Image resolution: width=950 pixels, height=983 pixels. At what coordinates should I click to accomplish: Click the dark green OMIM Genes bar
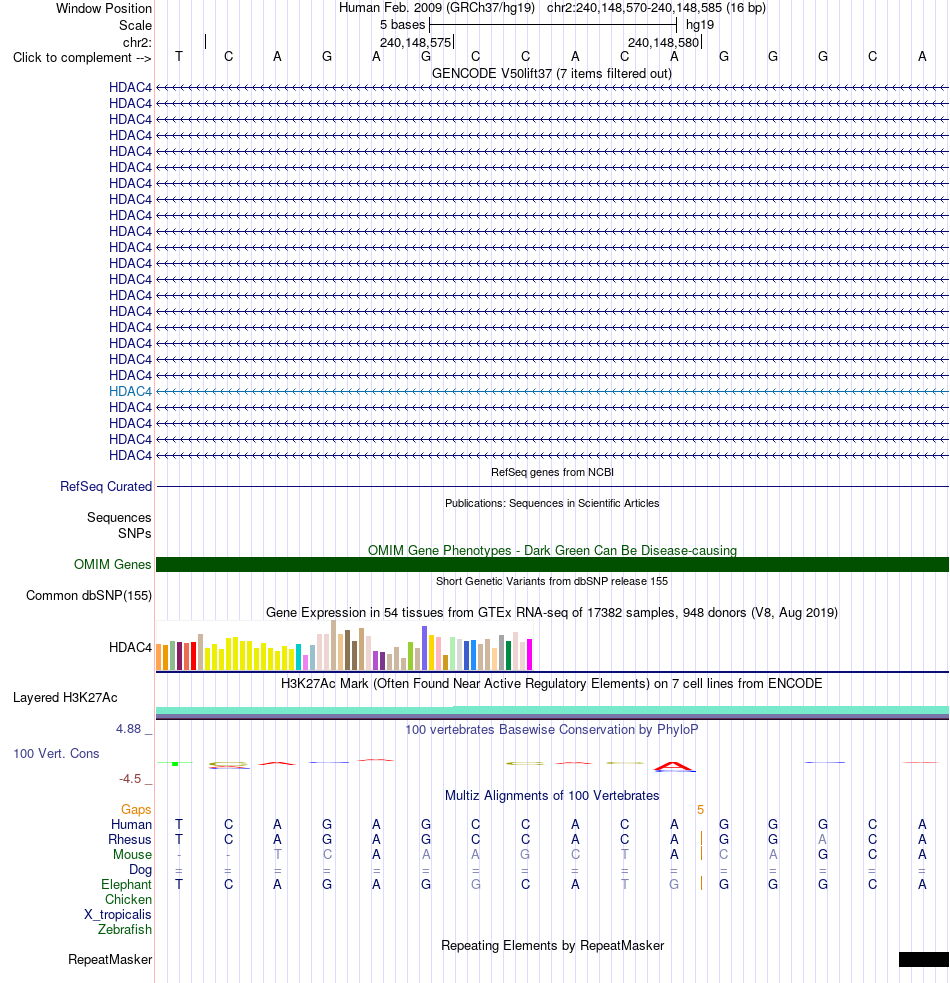(x=552, y=564)
